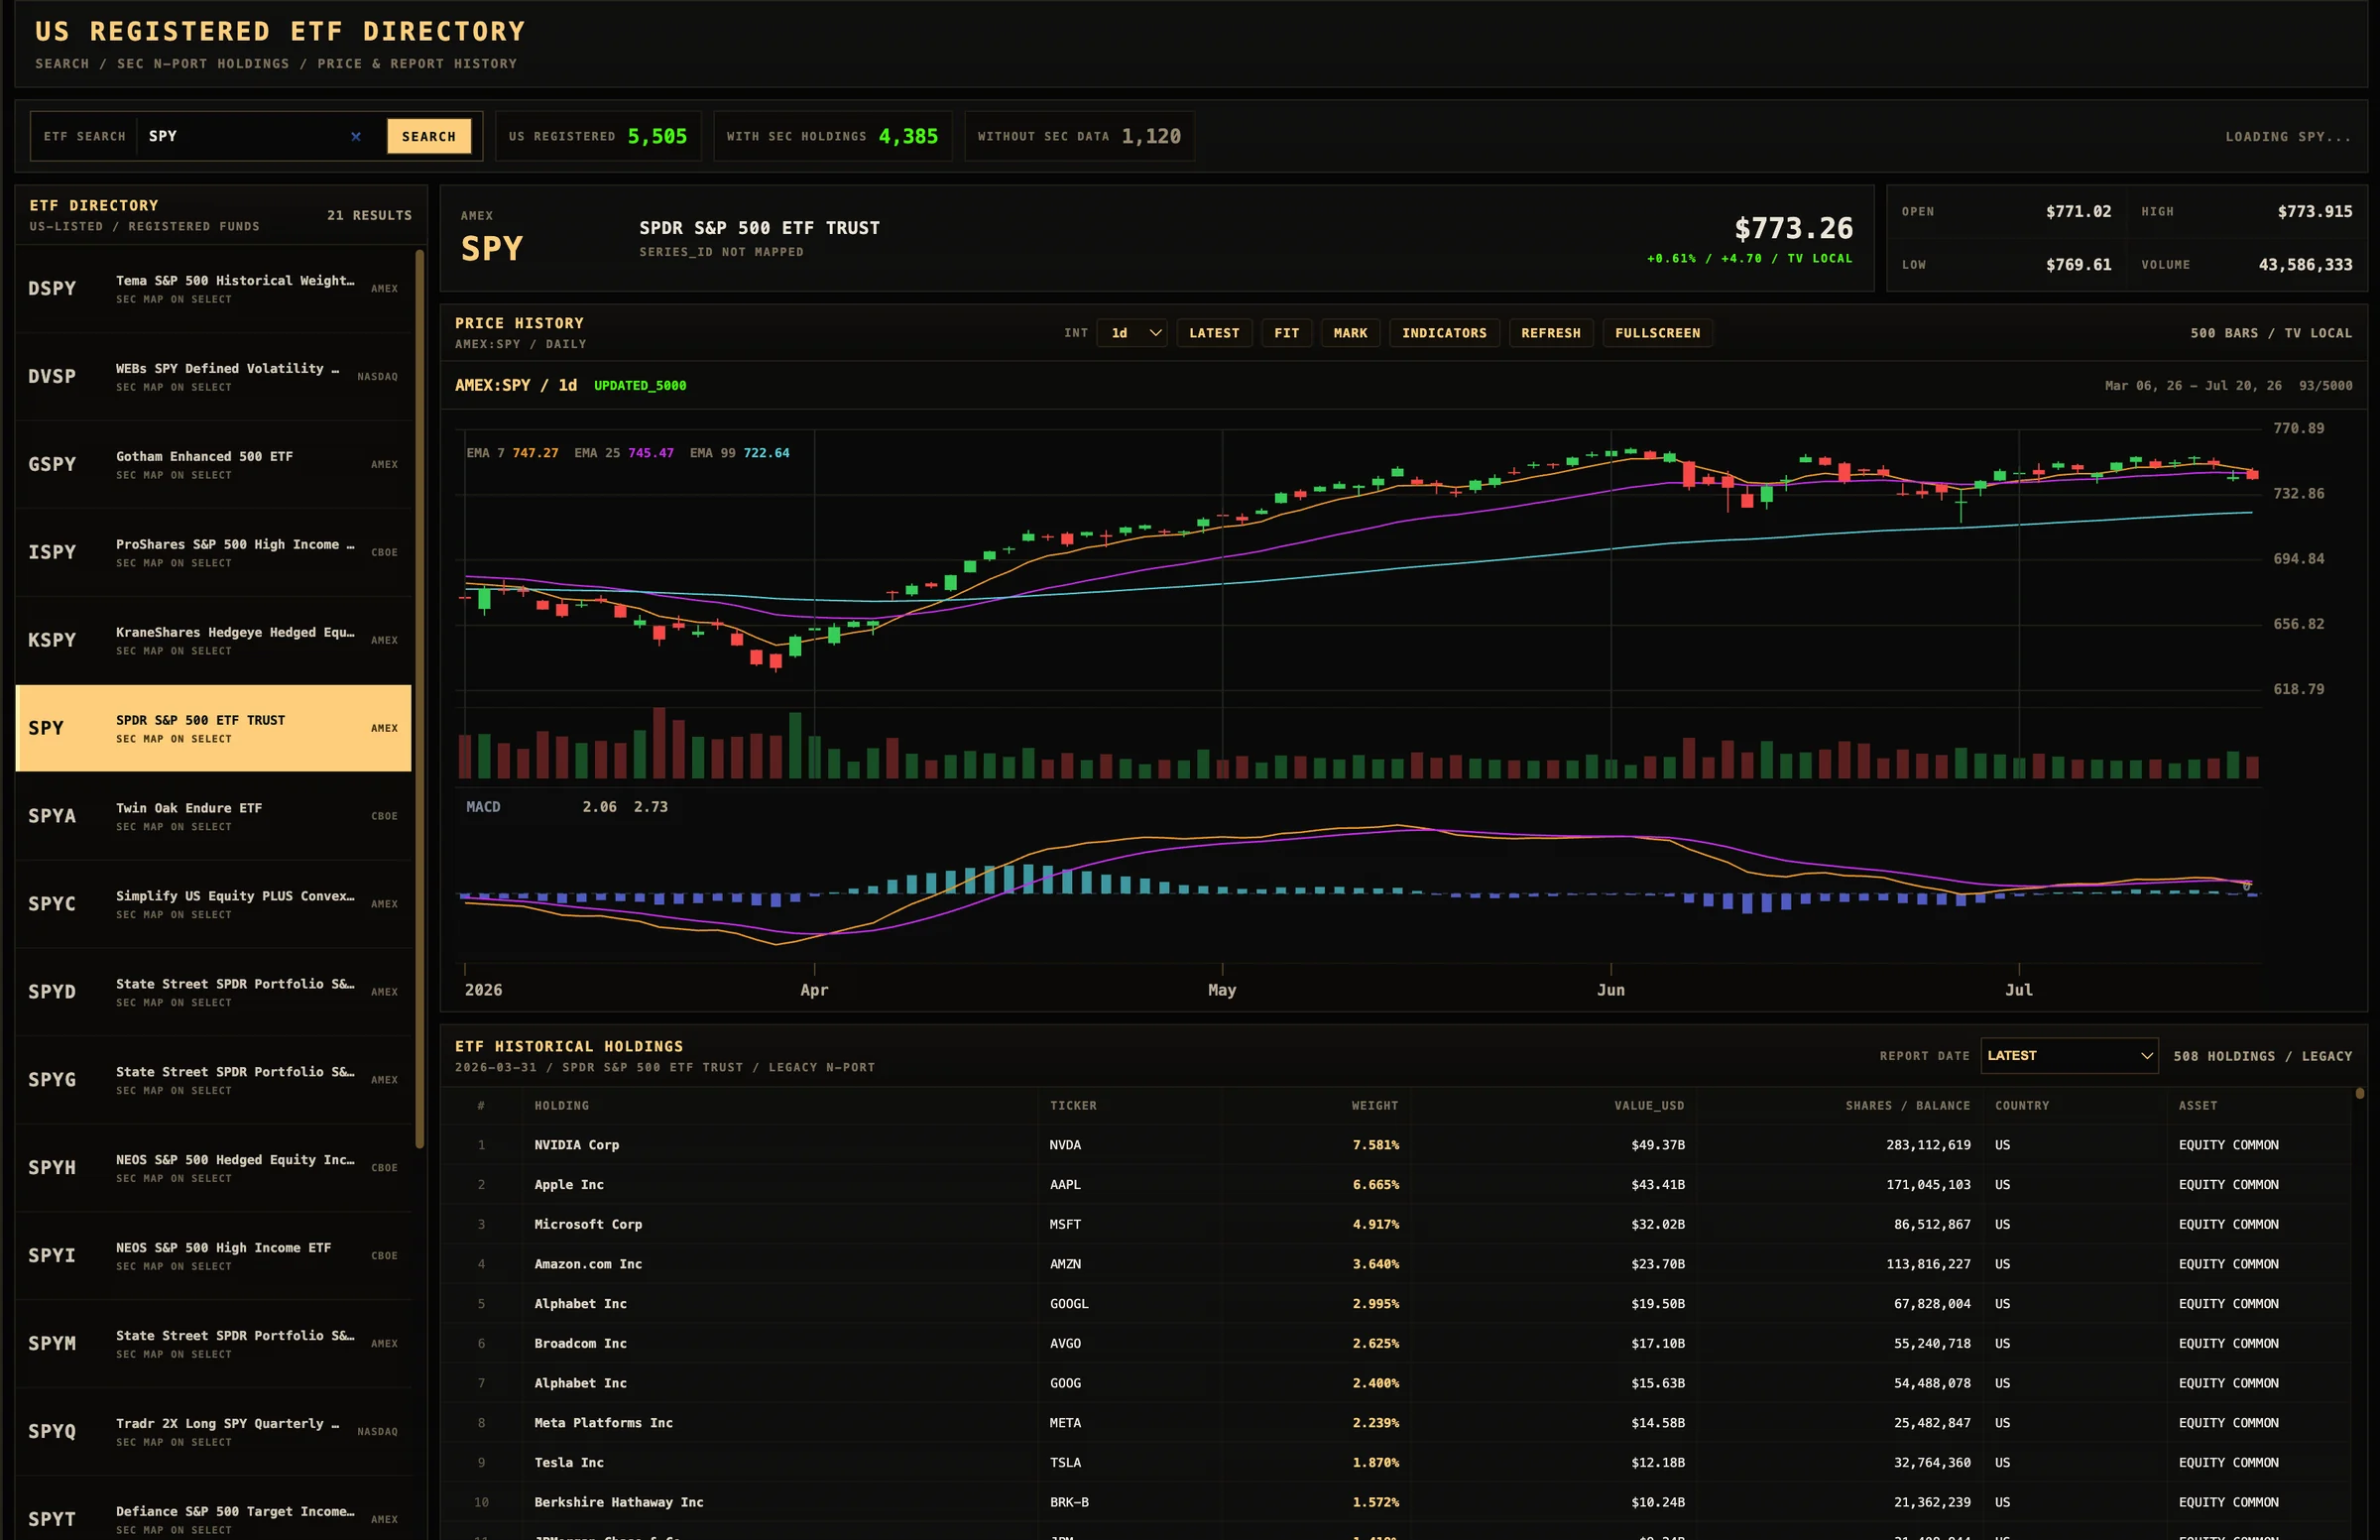This screenshot has height=1540, width=2380.
Task: Click the WITHOUT SEC DATA 1,120 stat
Action: (1079, 136)
